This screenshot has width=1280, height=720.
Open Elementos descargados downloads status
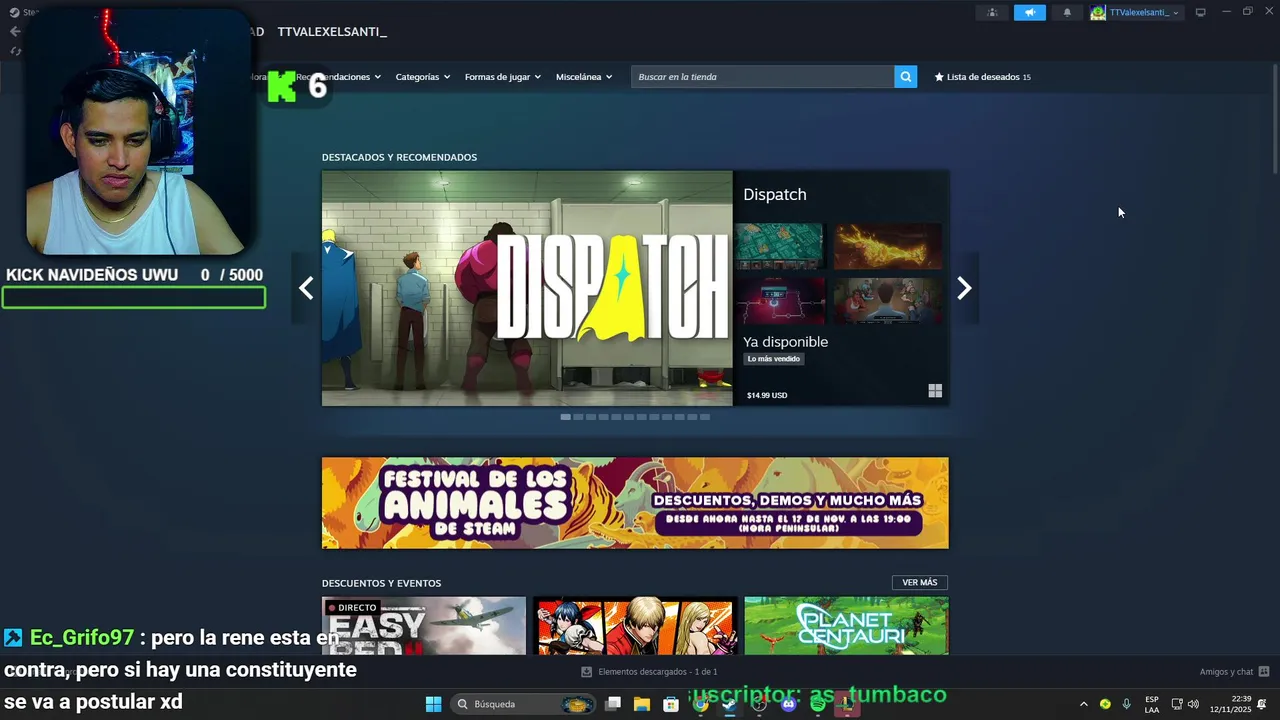[649, 672]
